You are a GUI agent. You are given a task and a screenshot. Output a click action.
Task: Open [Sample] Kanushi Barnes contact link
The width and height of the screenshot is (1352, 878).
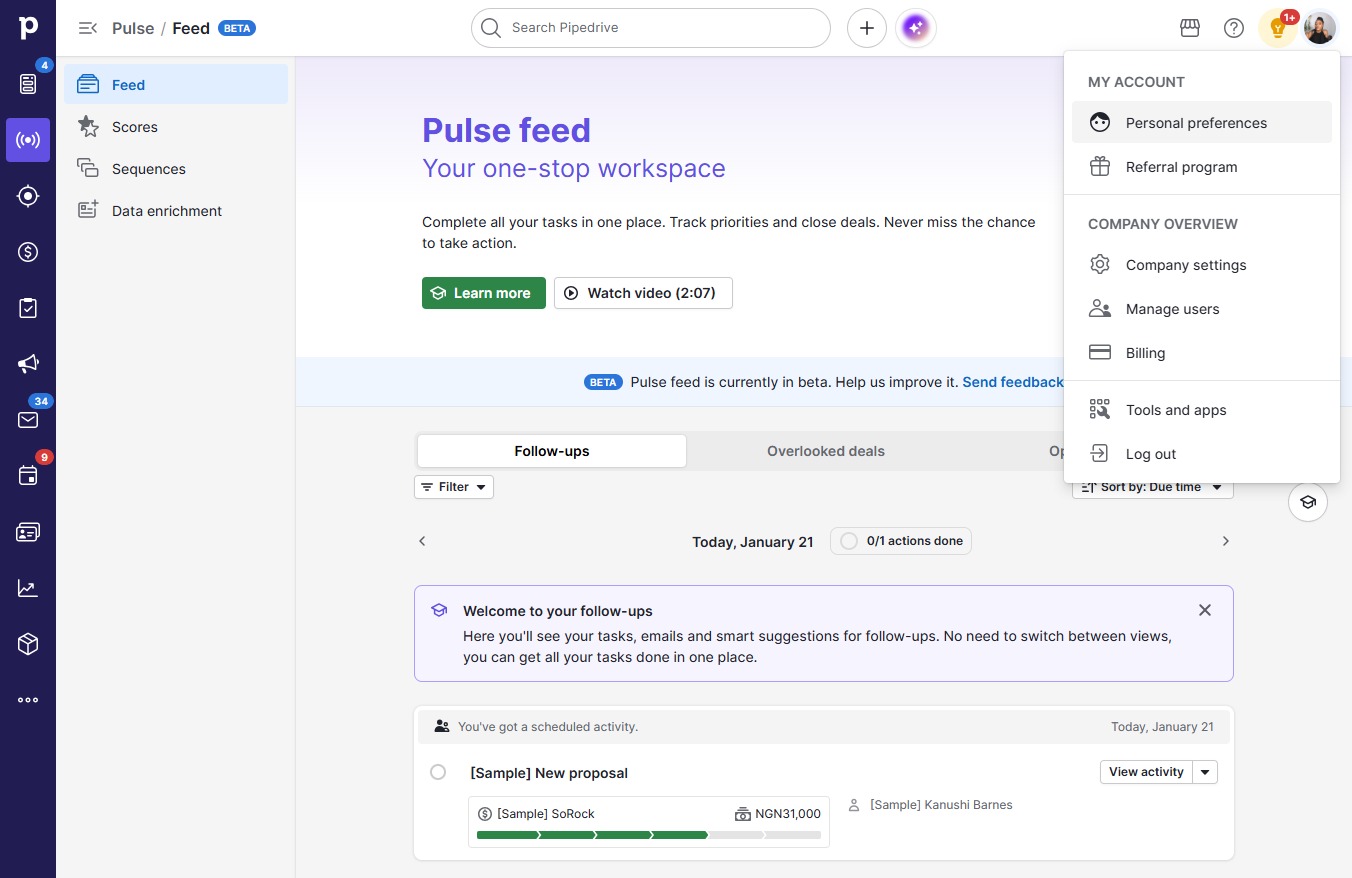tap(941, 804)
